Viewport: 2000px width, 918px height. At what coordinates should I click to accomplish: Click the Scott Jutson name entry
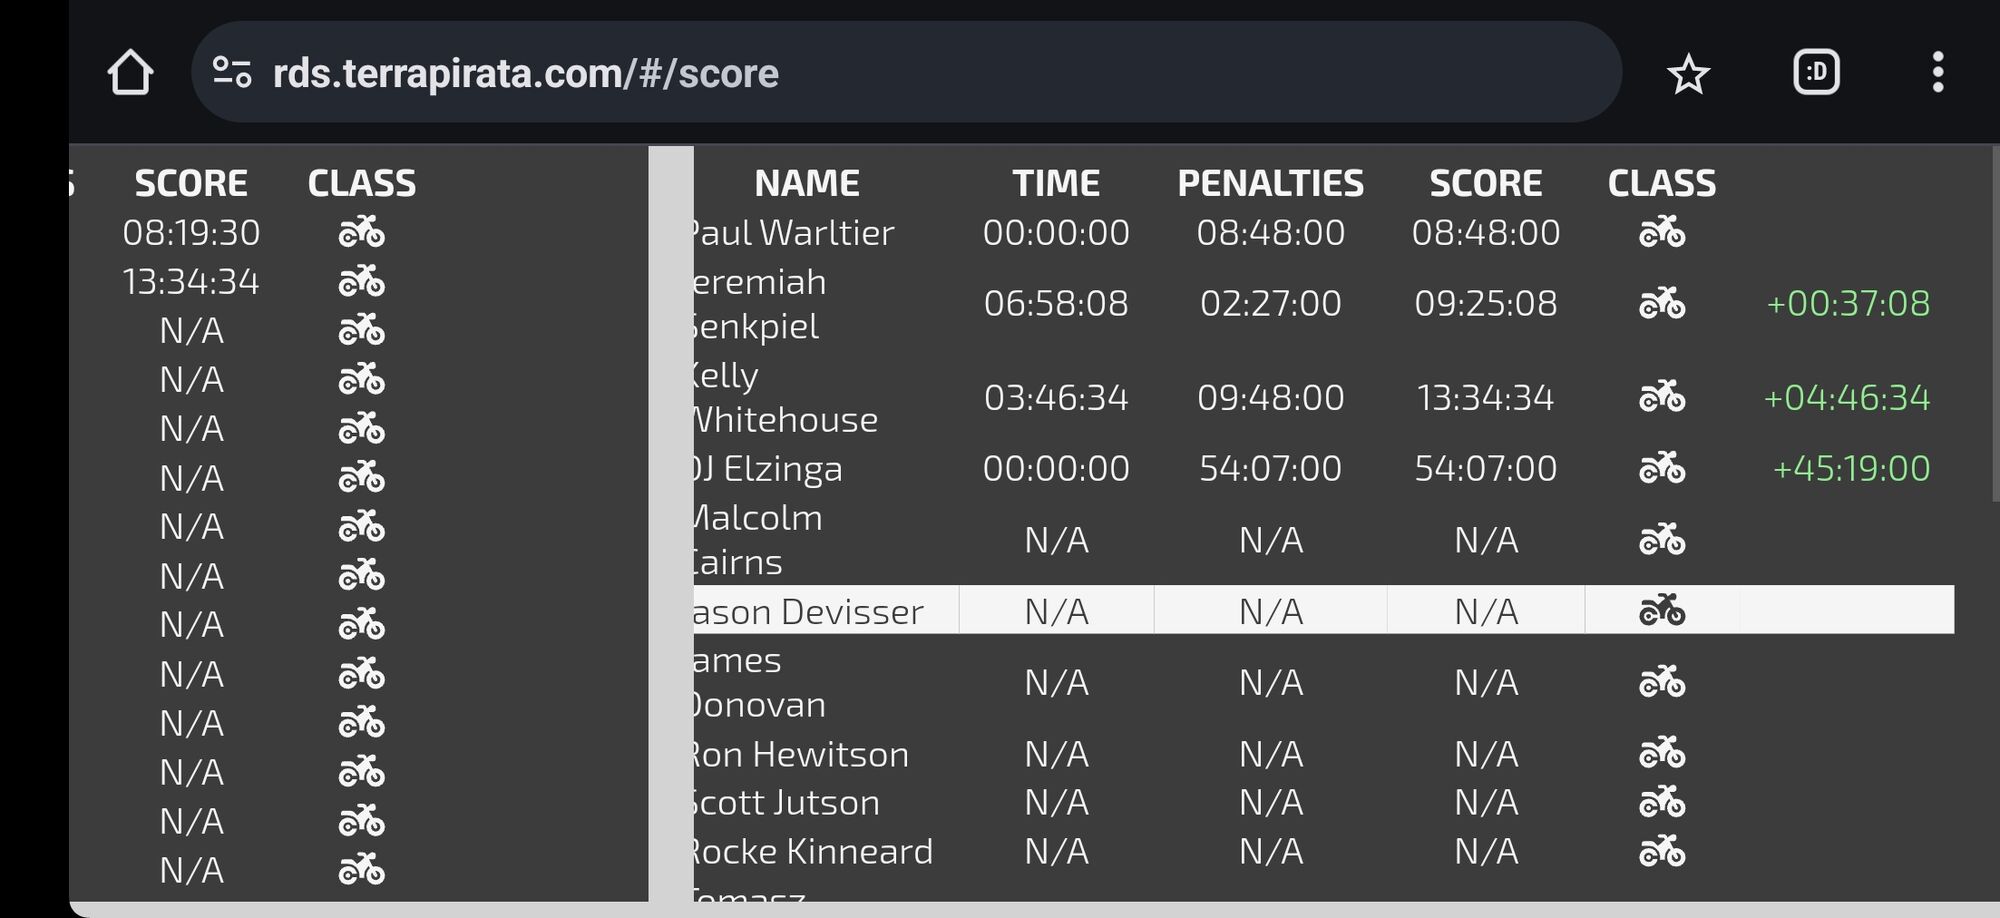[x=786, y=802]
